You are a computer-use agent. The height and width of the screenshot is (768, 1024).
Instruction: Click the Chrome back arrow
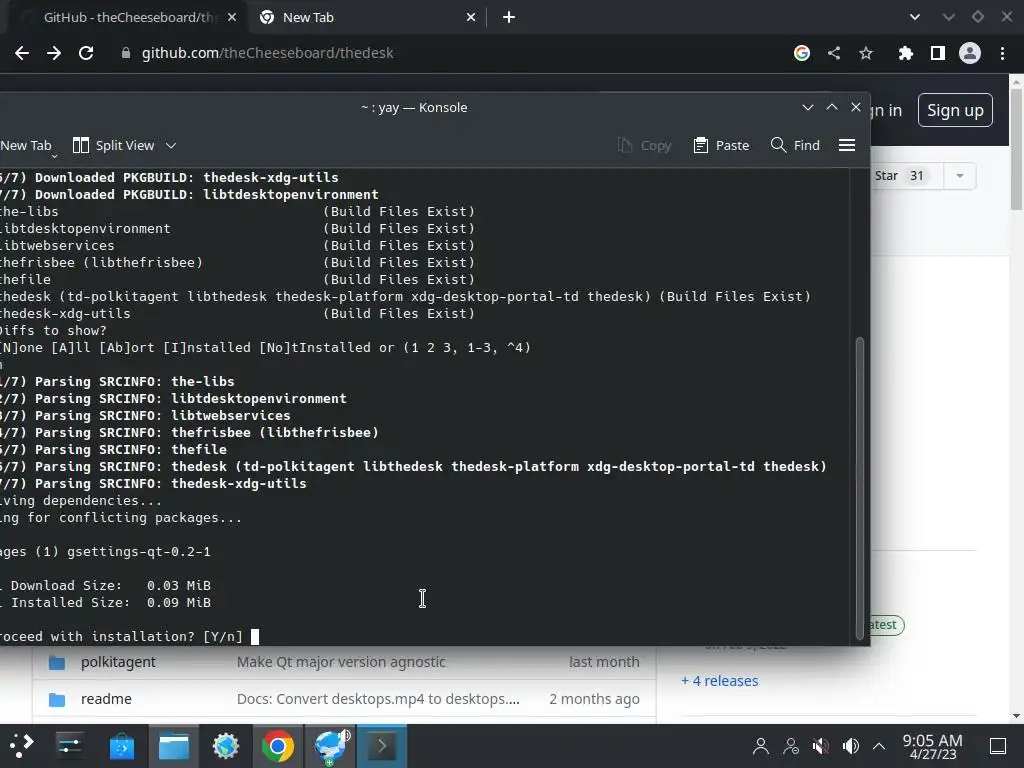tap(22, 53)
